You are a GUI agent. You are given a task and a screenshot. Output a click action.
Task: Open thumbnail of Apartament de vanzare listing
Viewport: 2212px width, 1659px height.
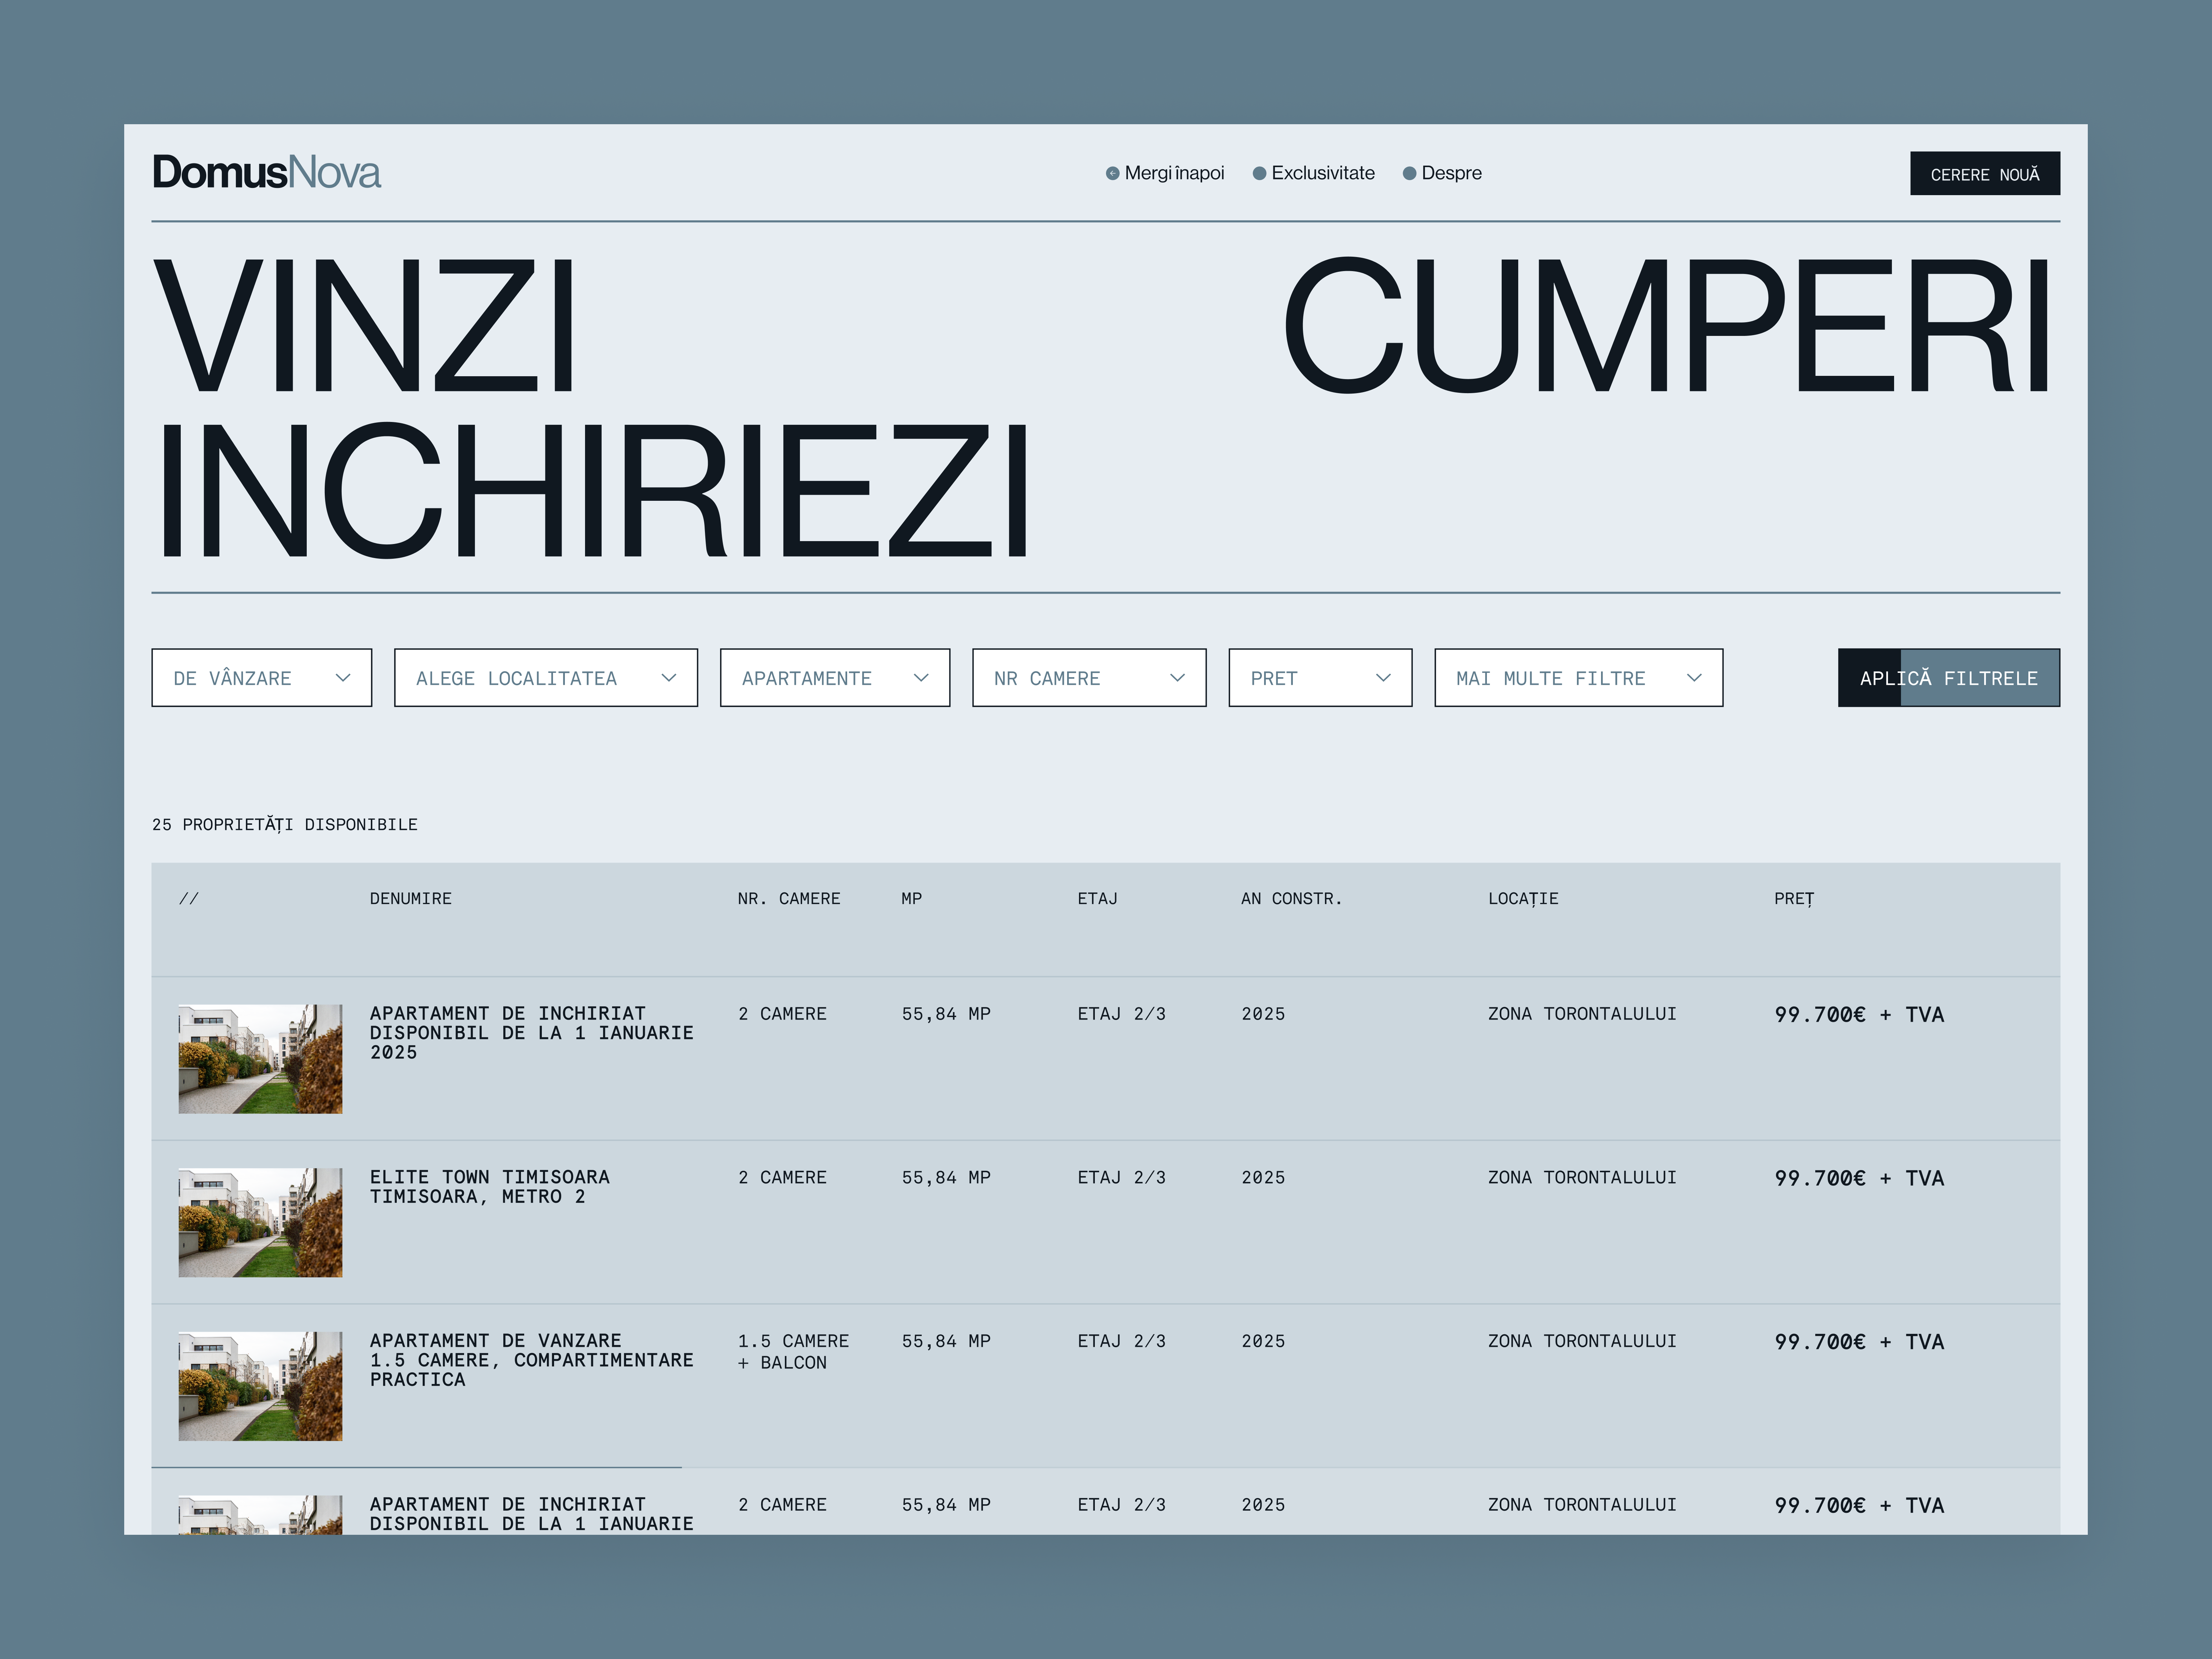pyautogui.click(x=260, y=1386)
